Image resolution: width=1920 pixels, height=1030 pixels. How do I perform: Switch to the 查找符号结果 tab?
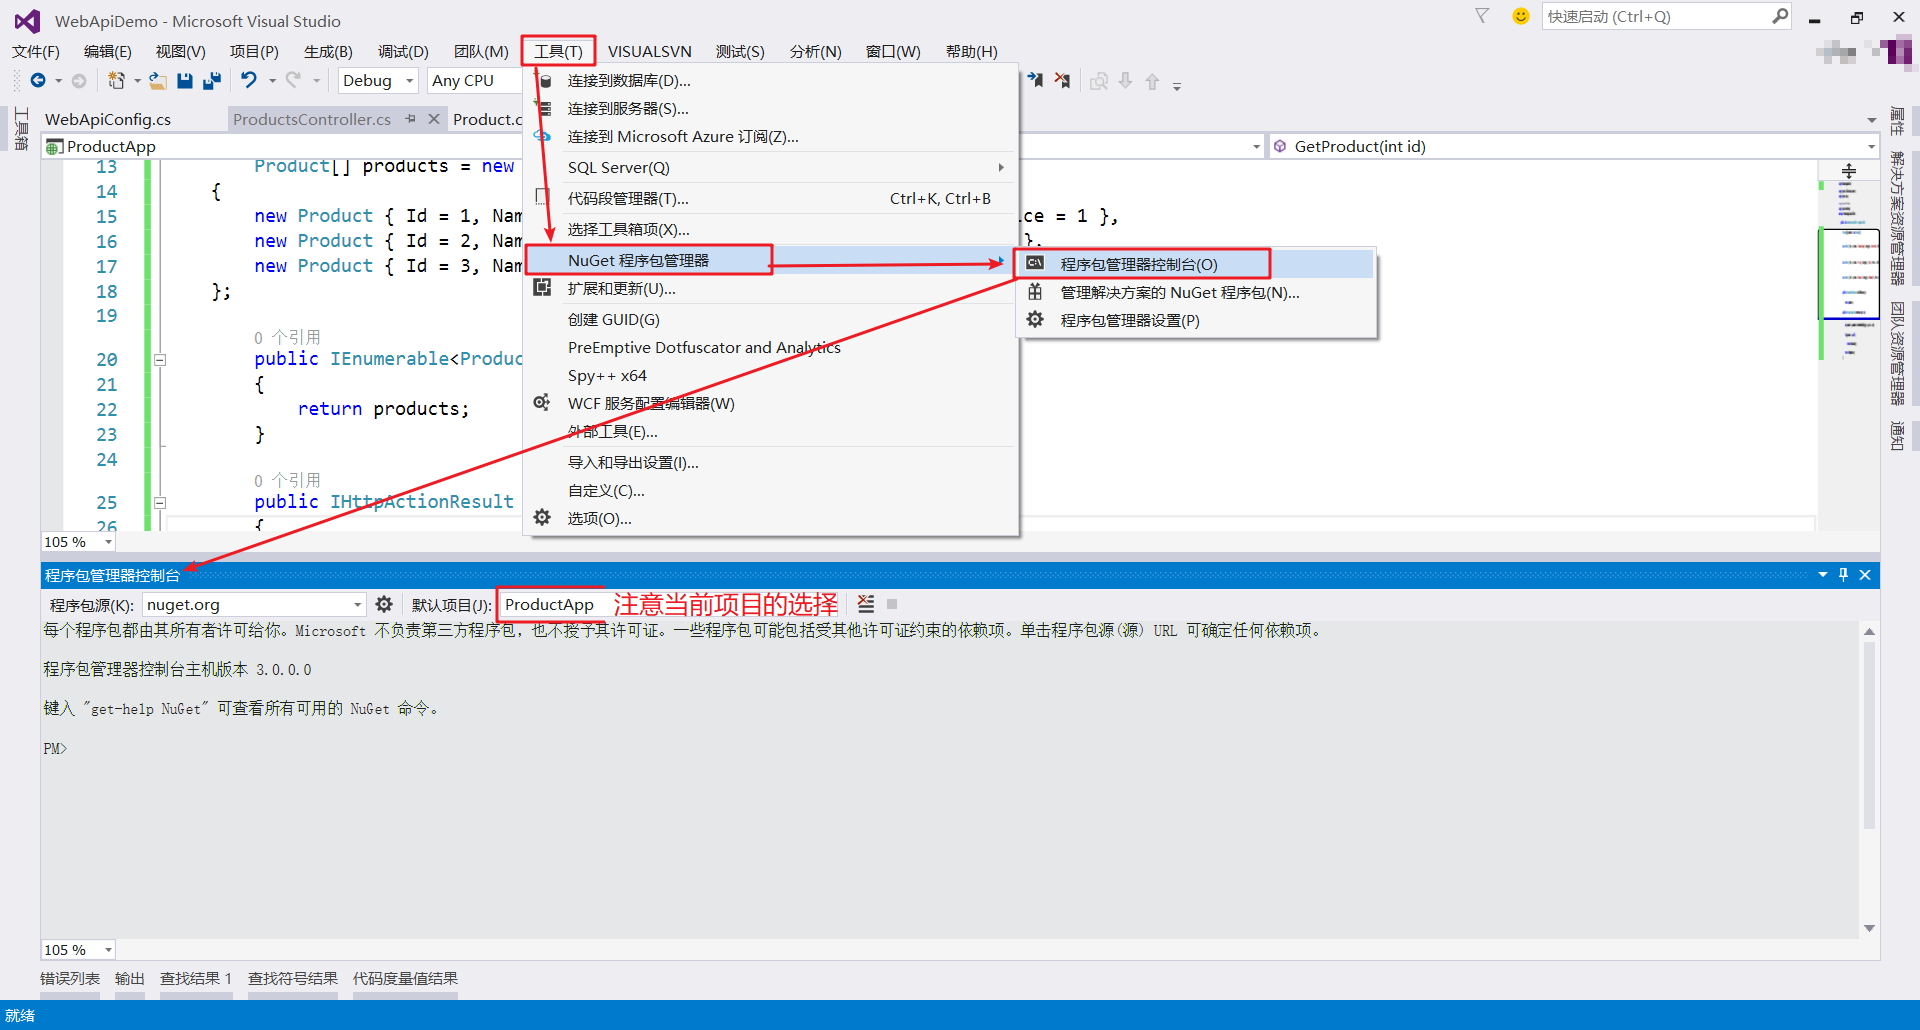point(293,978)
